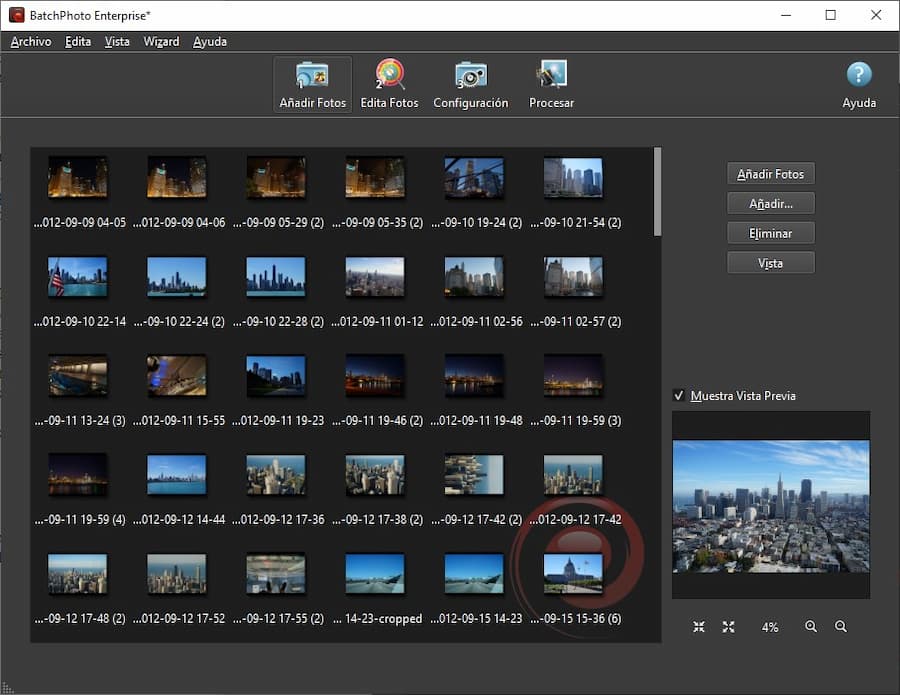Image resolution: width=900 pixels, height=695 pixels.
Task: Select thumbnail ...012-09-11 19-23
Action: click(x=276, y=376)
